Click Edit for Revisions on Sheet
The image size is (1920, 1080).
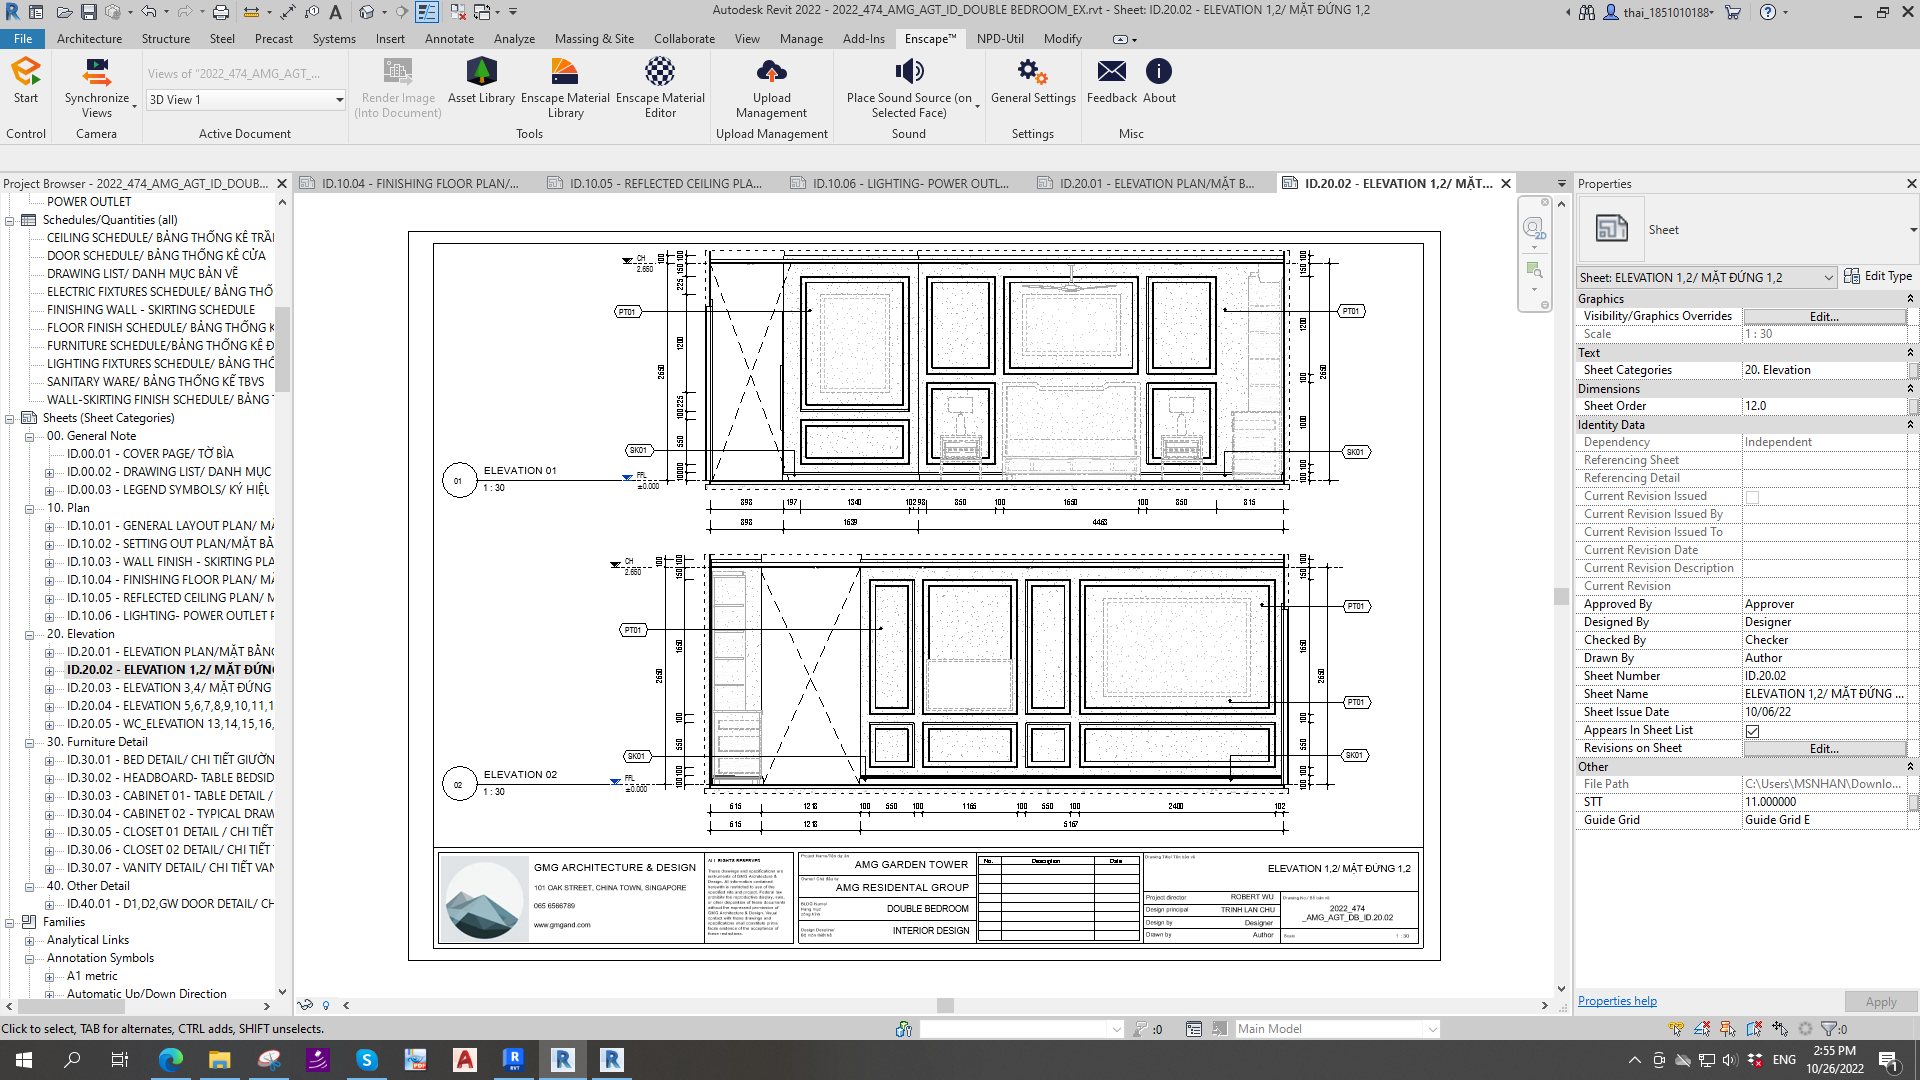(1824, 748)
